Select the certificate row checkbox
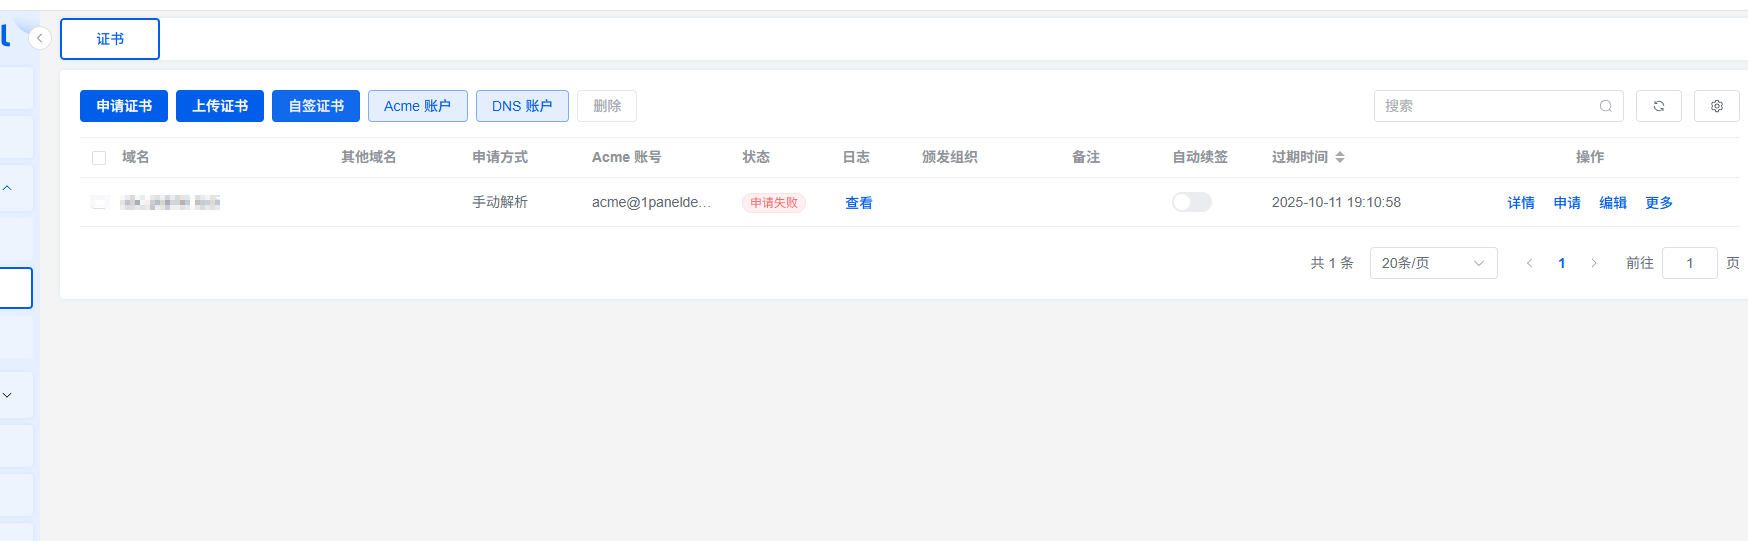Viewport: 1748px width, 541px height. (x=99, y=202)
